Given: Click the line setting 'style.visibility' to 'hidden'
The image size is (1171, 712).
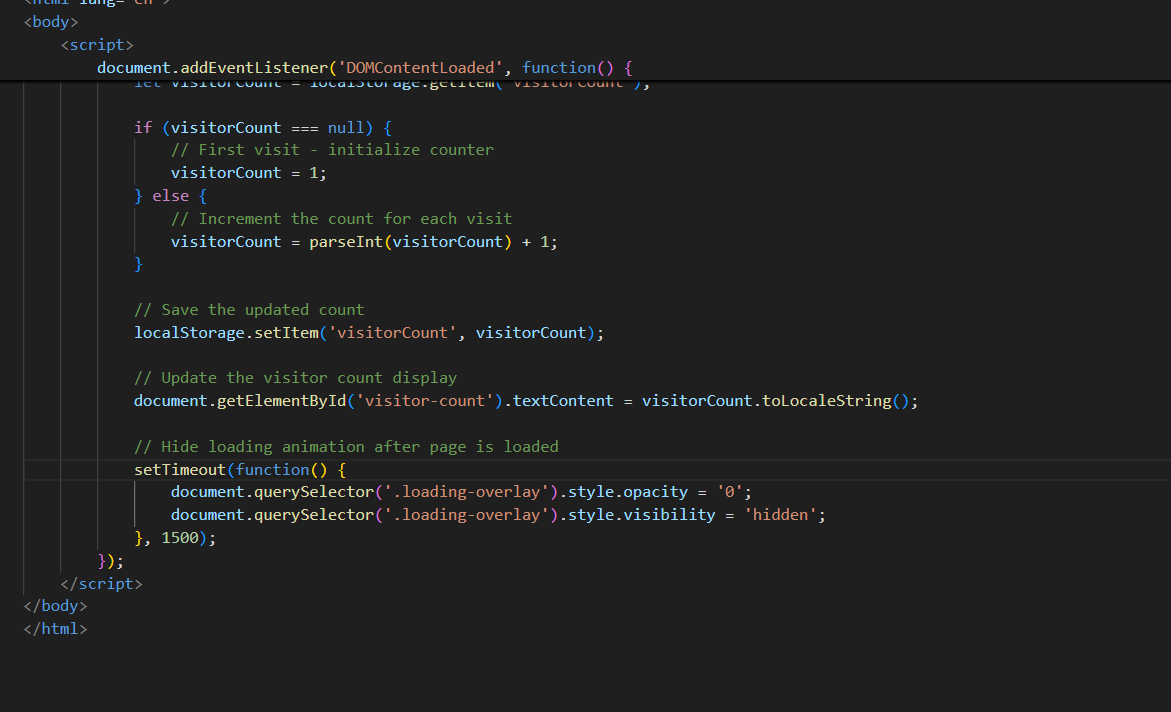Looking at the screenshot, I should click(x=498, y=515).
